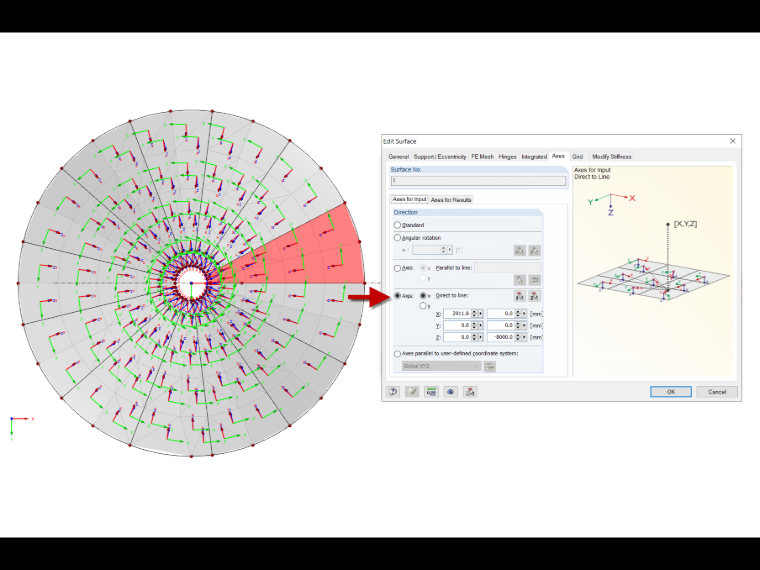Open the Hinges tab

(507, 157)
